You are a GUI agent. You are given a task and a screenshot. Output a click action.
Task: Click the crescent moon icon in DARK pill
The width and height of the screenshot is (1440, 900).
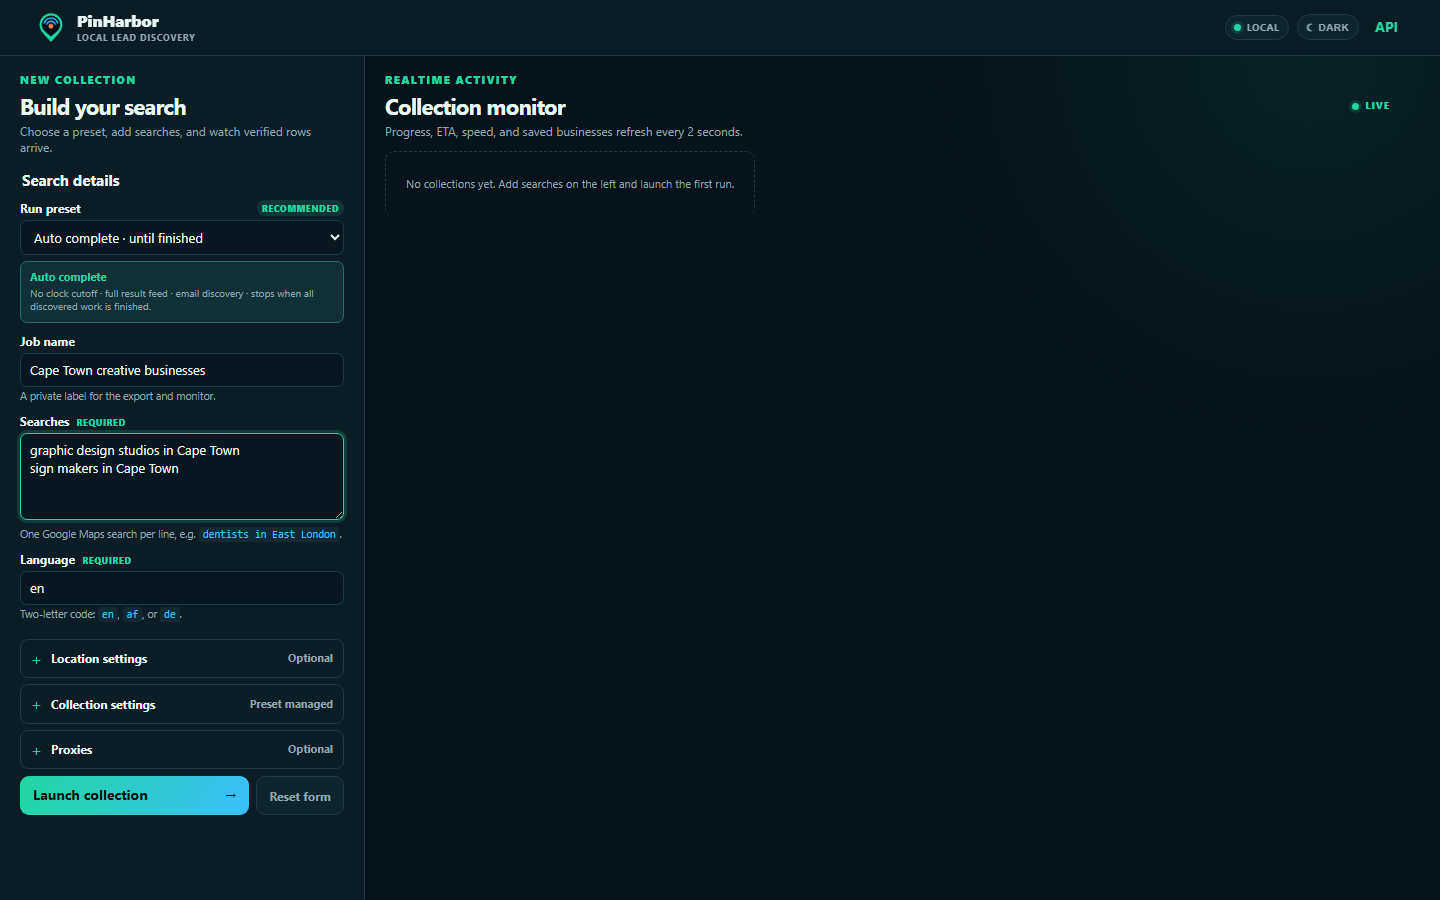(1309, 28)
